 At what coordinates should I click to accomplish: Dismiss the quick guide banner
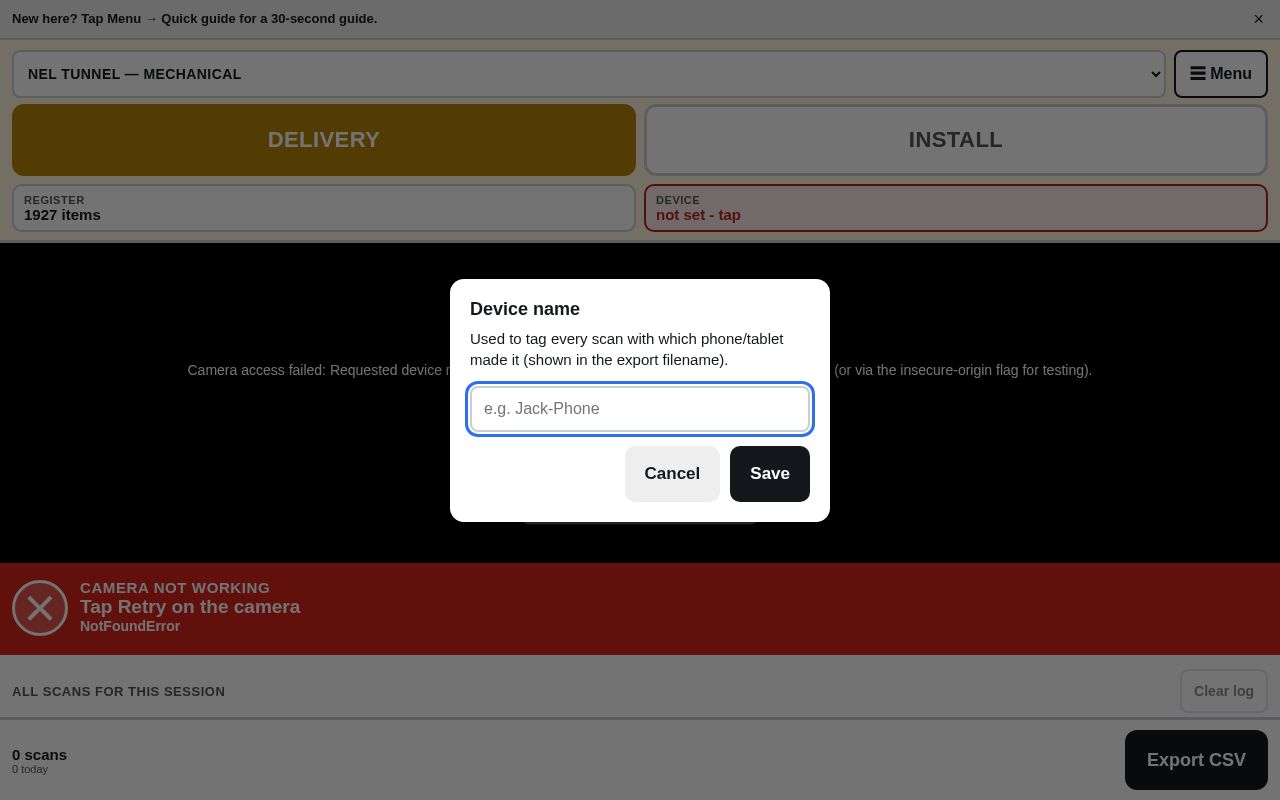click(x=1258, y=19)
